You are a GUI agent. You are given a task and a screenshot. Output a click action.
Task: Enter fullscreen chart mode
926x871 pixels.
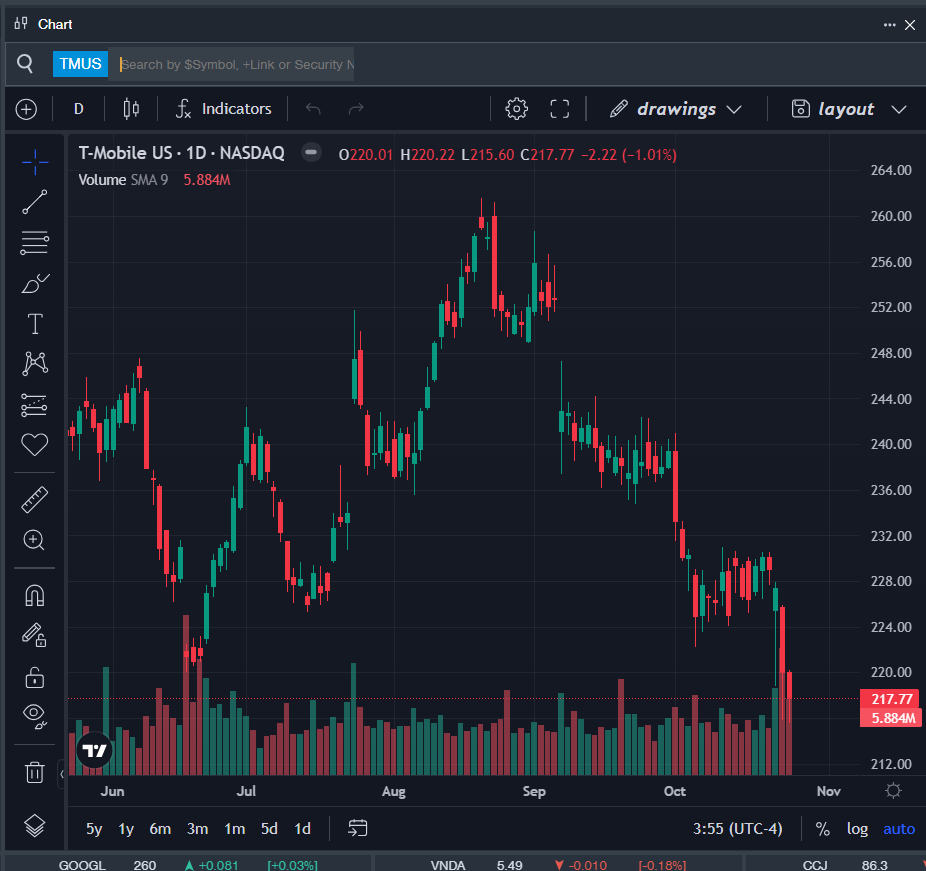point(560,109)
